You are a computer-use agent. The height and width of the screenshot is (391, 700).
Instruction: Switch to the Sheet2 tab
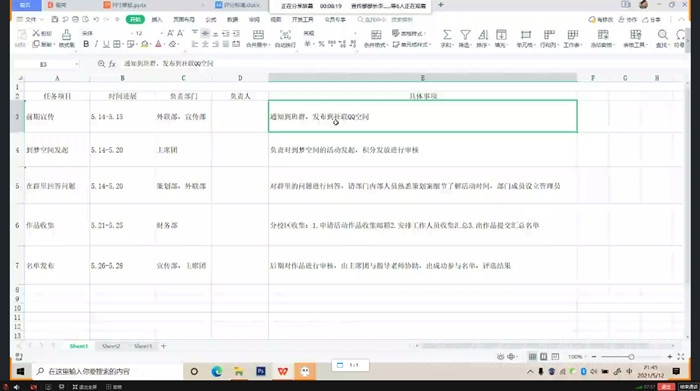tap(111, 346)
